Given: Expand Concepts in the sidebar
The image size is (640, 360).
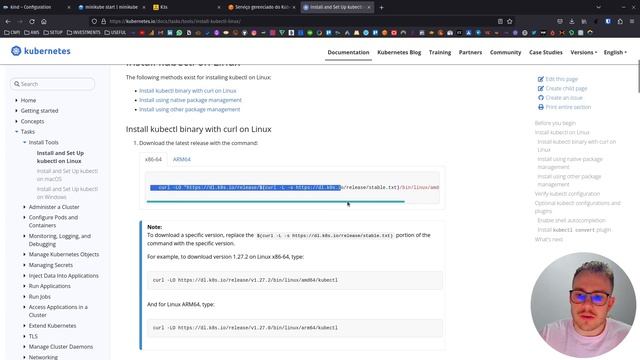Looking at the screenshot, I should pos(16,121).
